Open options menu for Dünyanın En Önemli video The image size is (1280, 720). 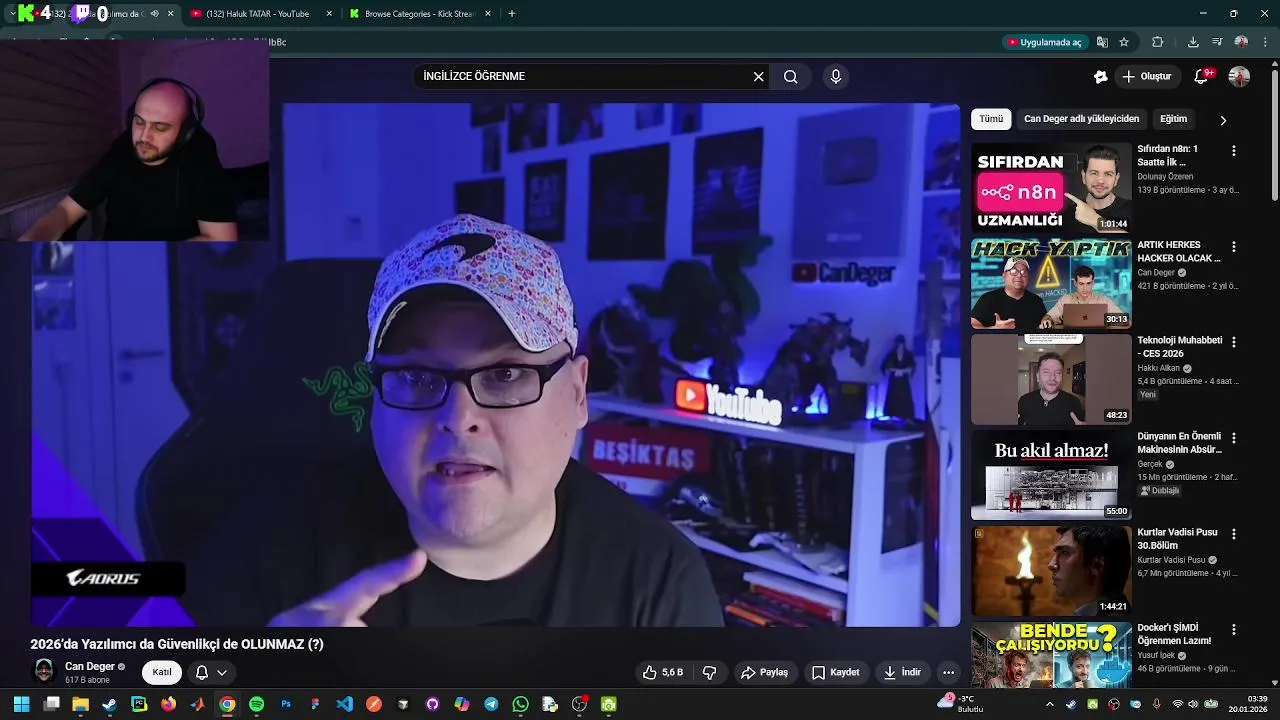1233,438
